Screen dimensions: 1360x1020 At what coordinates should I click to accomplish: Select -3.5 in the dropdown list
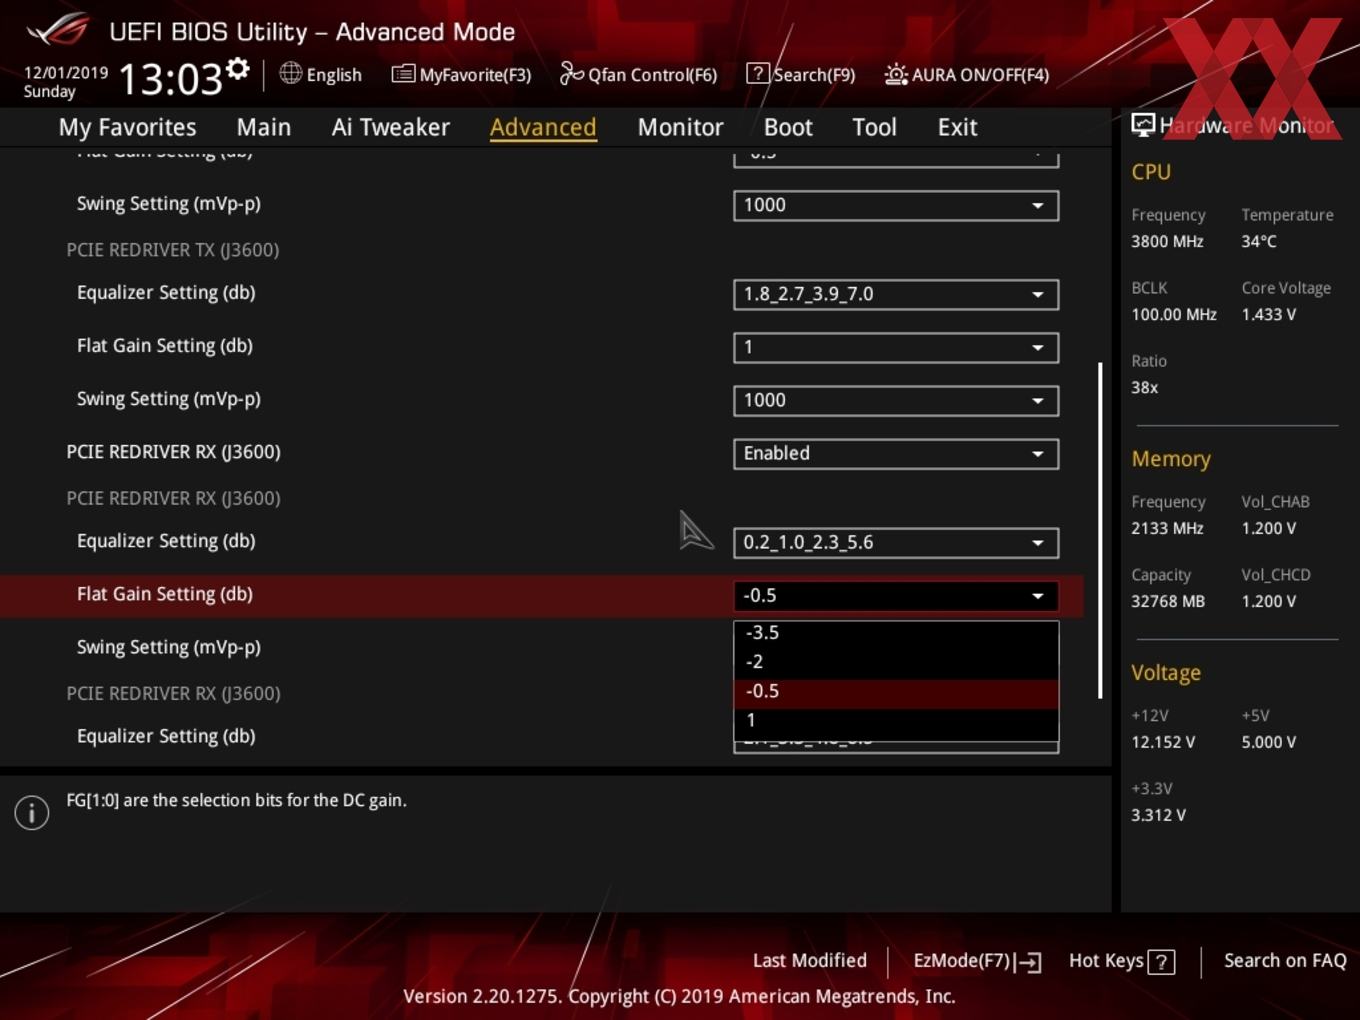click(896, 632)
